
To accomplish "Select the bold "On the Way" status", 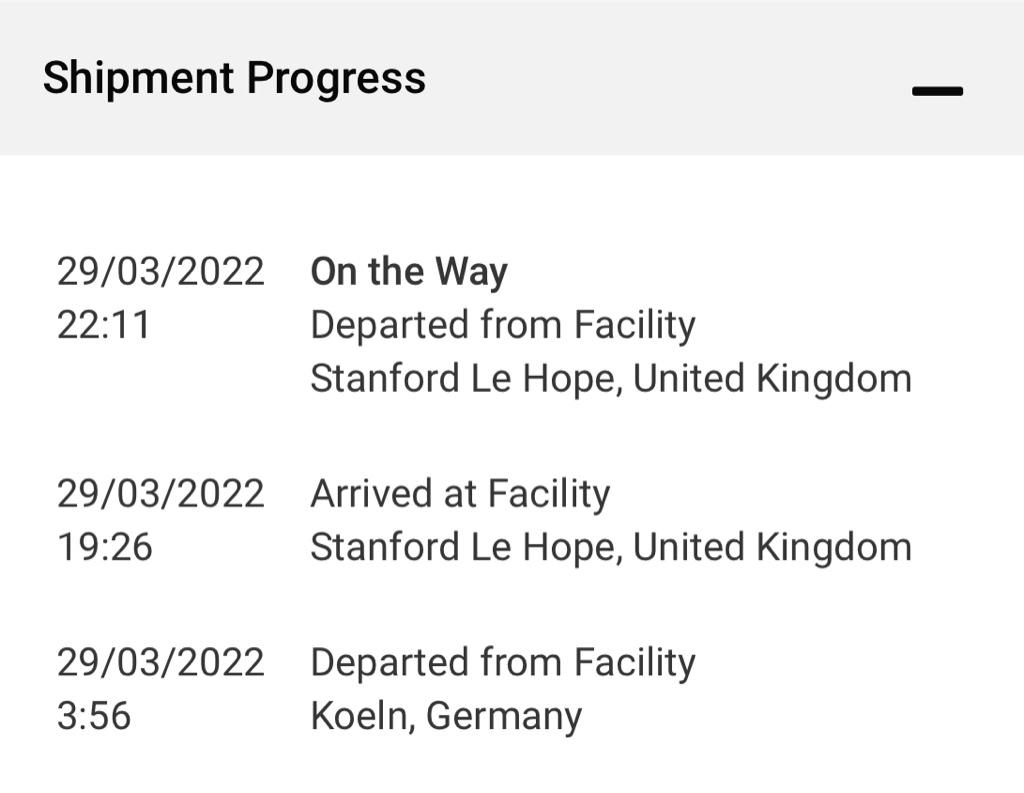I will pyautogui.click(x=409, y=272).
